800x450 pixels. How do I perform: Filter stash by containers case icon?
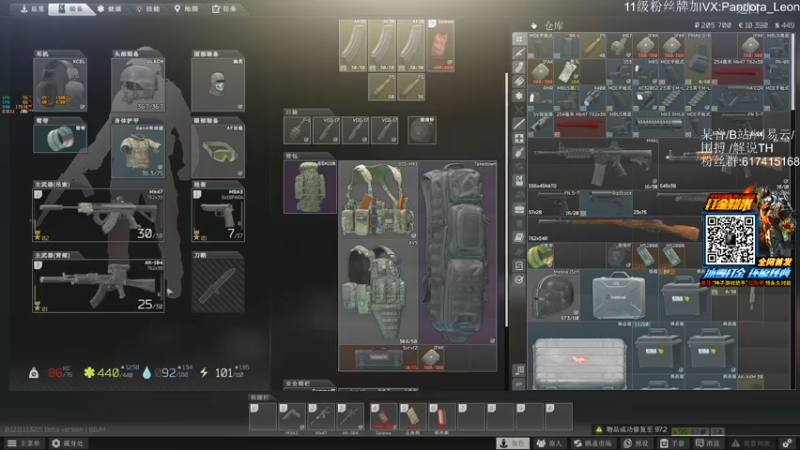coord(519,209)
